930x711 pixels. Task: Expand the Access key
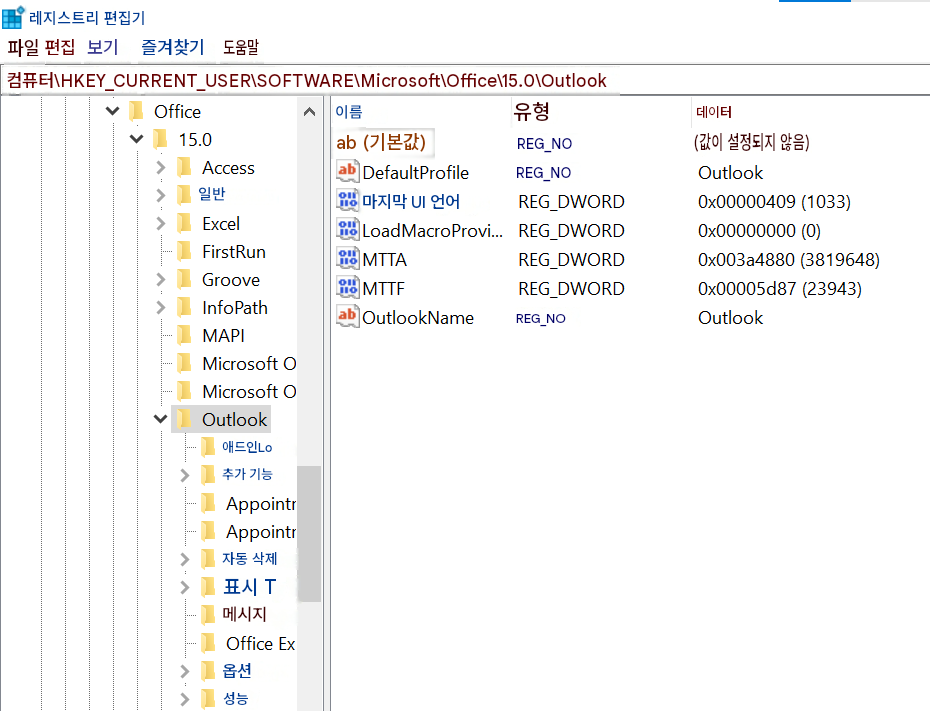point(161,168)
